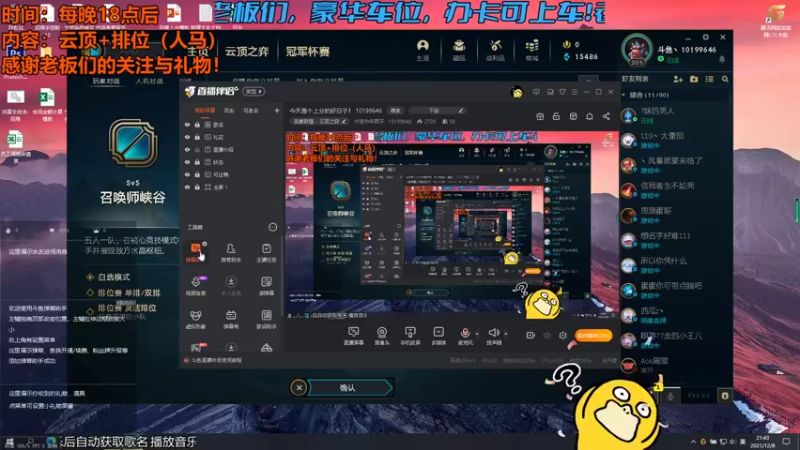The image size is (800, 450).
Task: Toggle visibility of the 直播介绍 layer
Action: pos(187,149)
